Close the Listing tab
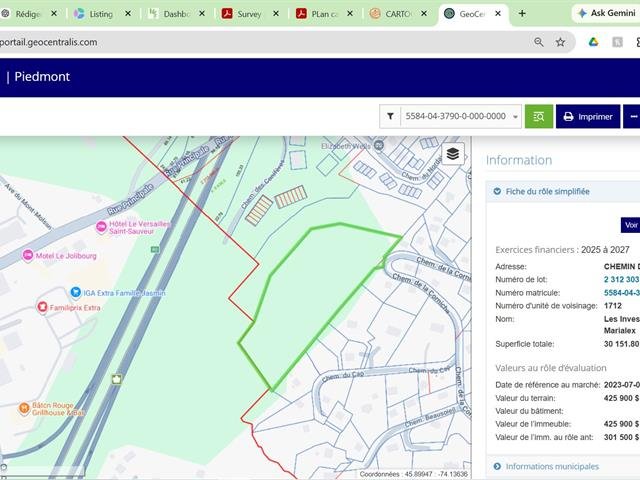The width and height of the screenshot is (640, 480). 128,13
